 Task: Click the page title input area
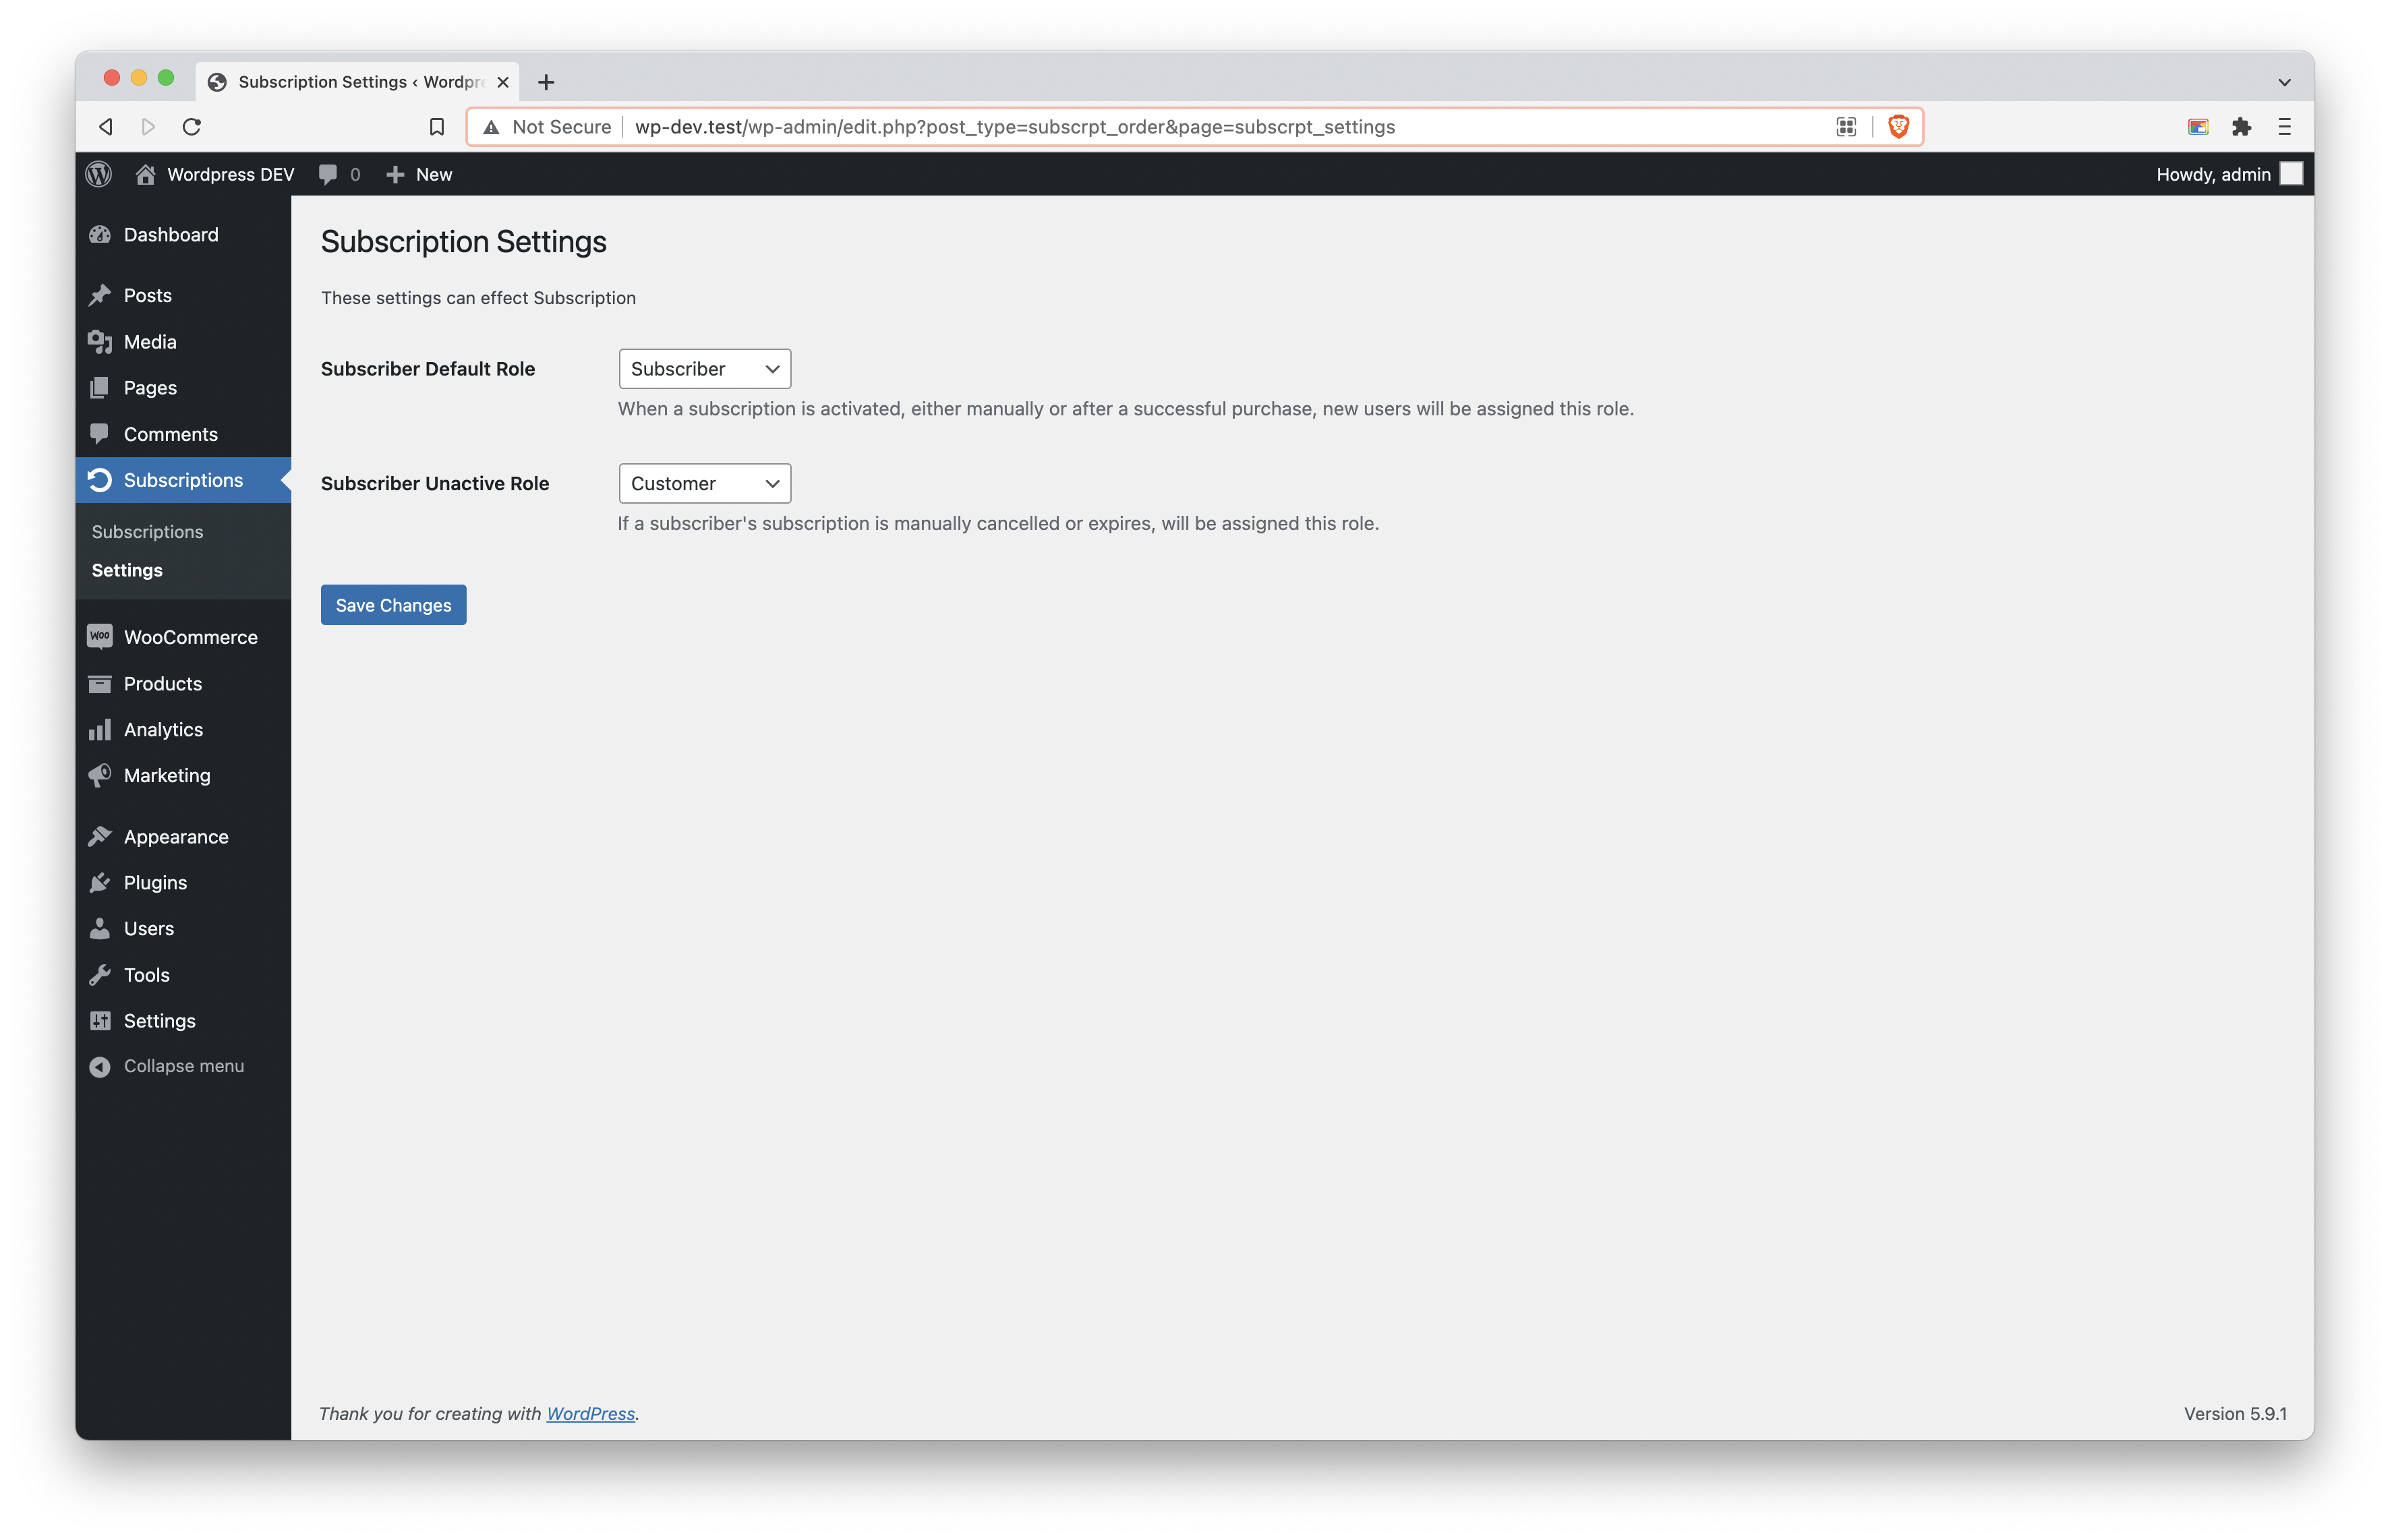click(465, 241)
